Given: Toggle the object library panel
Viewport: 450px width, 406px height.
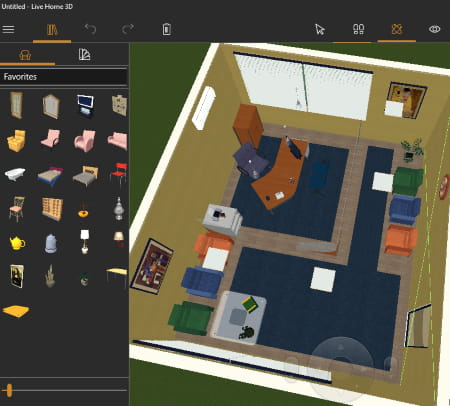Looking at the screenshot, I should [52, 30].
